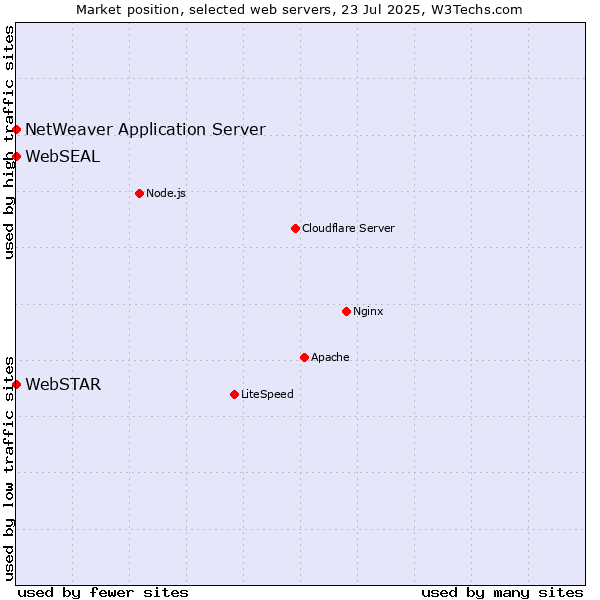The width and height of the screenshot is (600, 600).
Task: Click the NetWeaver Application Server data point
Action: point(16,130)
